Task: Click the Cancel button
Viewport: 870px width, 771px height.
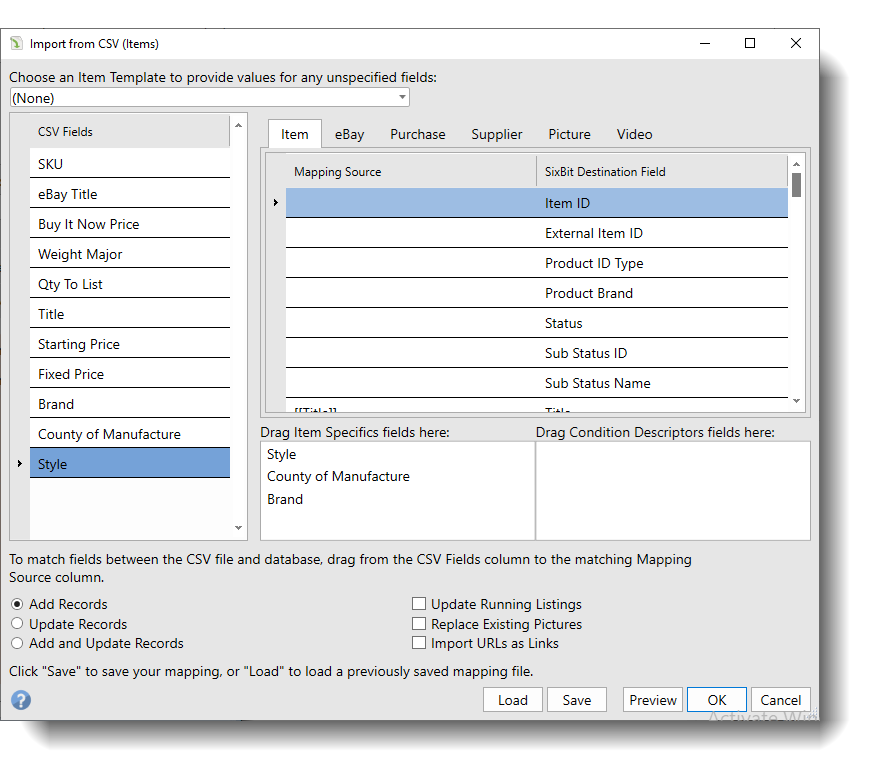Action: click(x=781, y=700)
